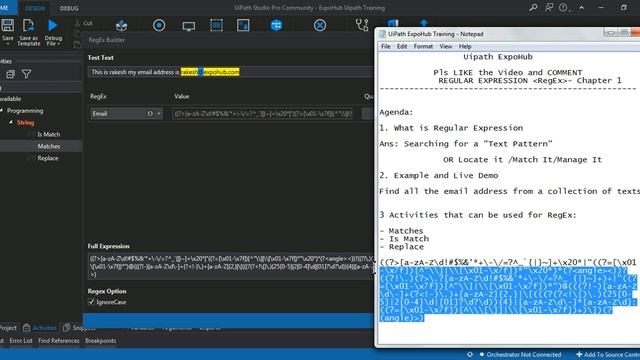This screenshot has width=640, height=360.
Task: Click the search magnifier in title bar
Action: (533, 7)
